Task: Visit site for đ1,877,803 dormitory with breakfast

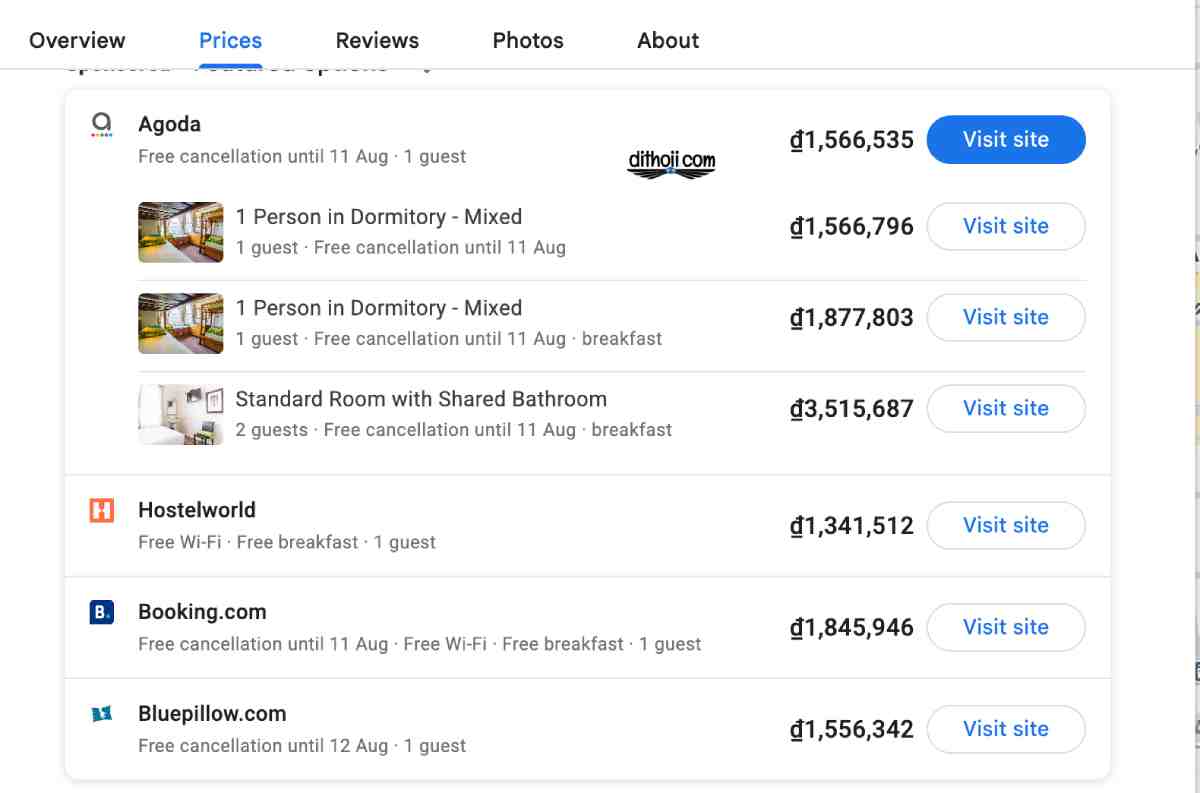Action: click(1006, 317)
